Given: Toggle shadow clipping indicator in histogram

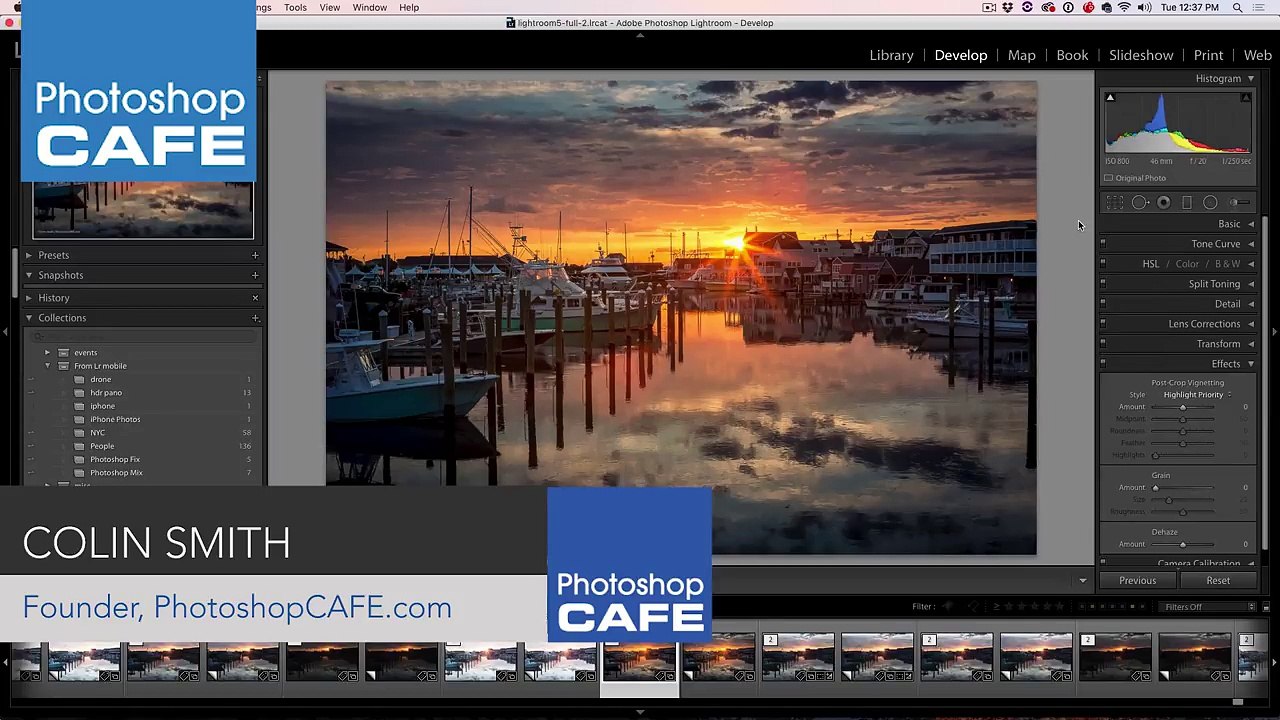Looking at the screenshot, I should click(x=1110, y=97).
